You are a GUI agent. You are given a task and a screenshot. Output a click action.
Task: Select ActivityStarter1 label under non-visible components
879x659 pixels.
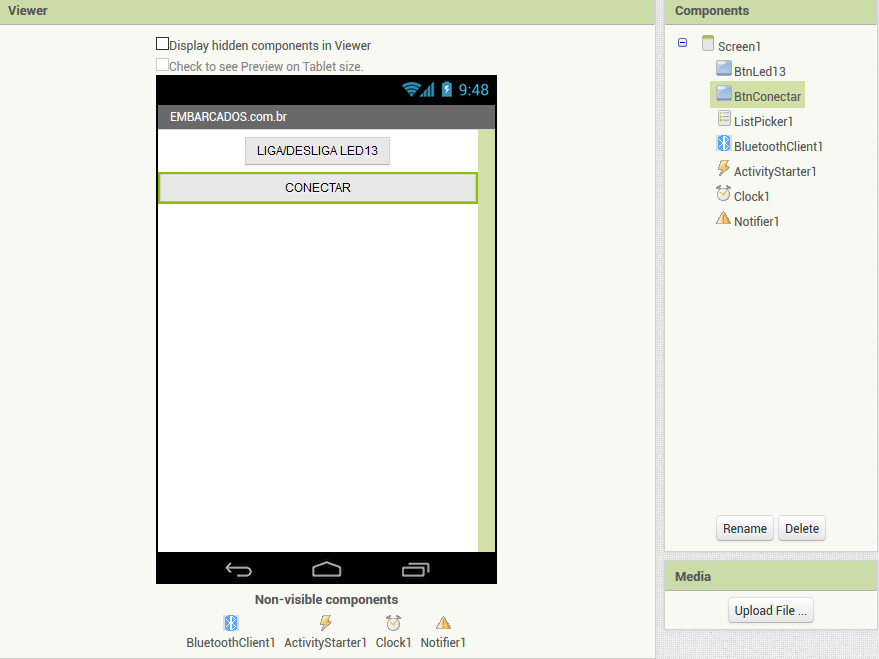tap(325, 643)
